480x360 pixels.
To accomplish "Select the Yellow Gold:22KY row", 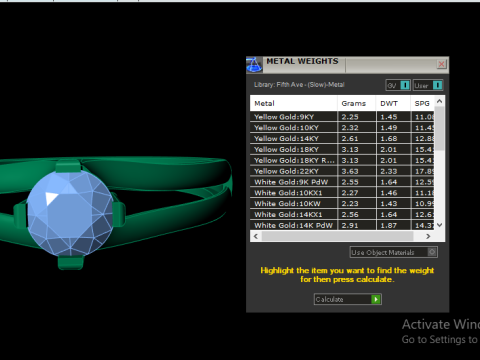I will (342, 171).
